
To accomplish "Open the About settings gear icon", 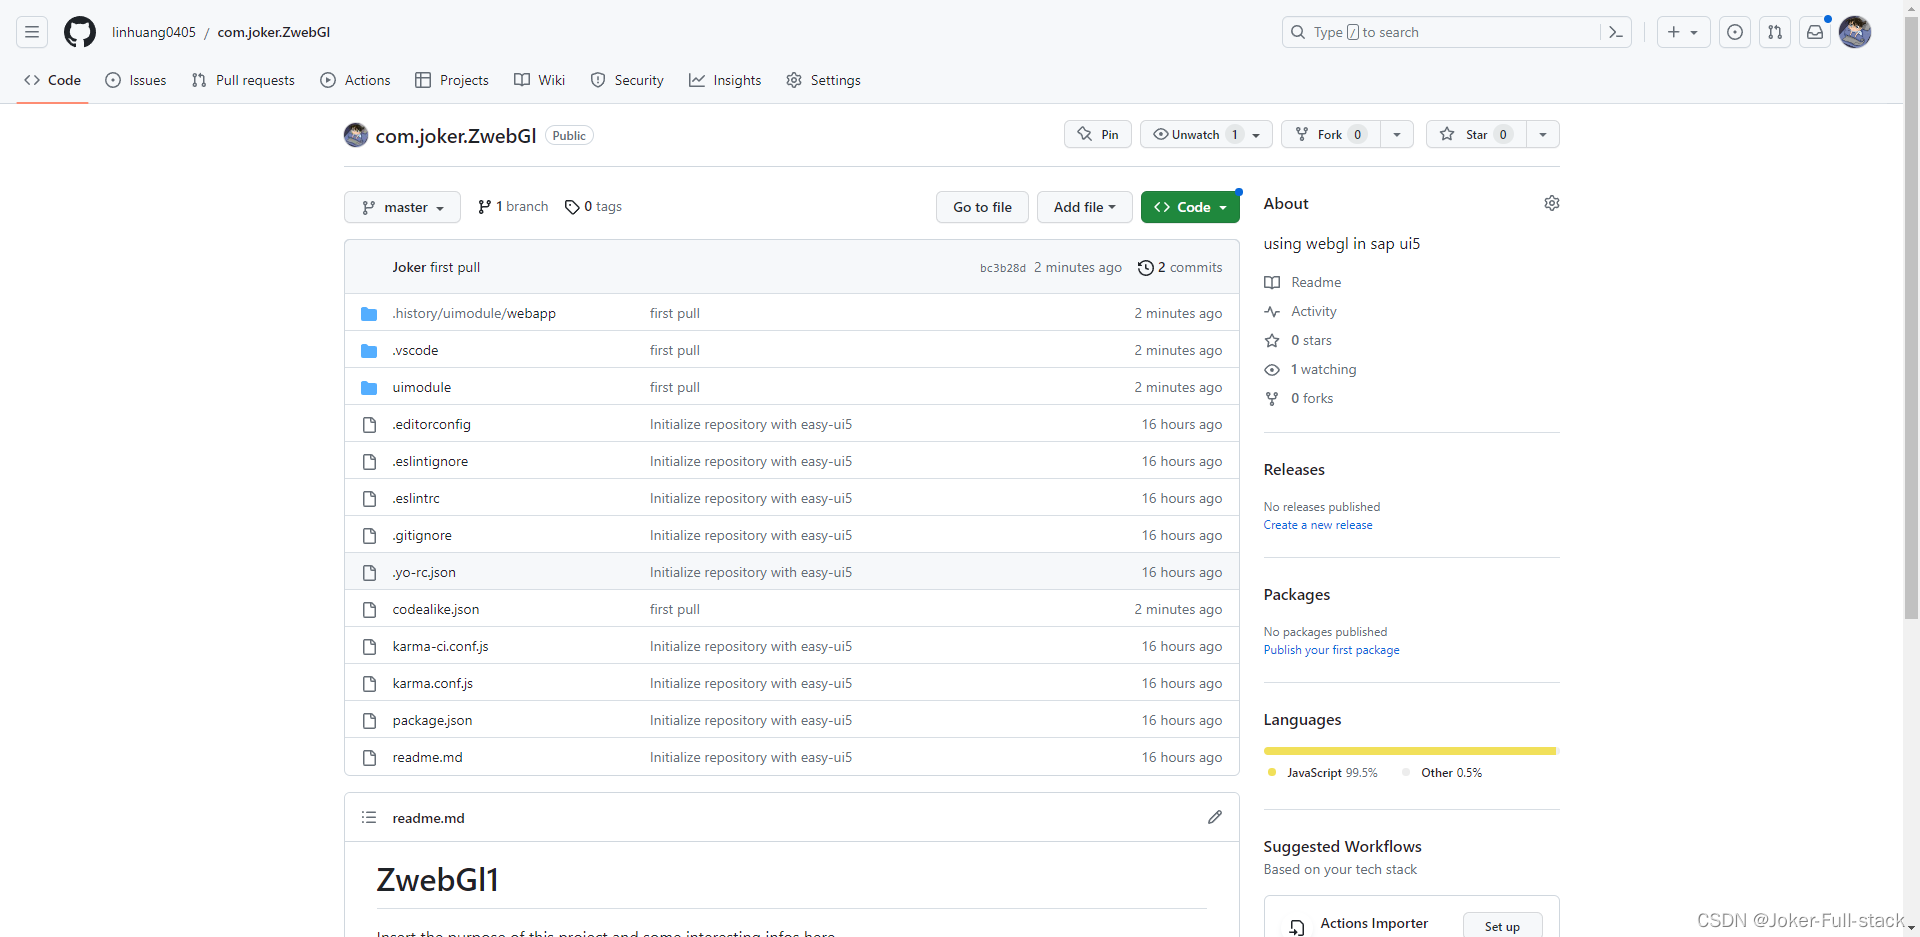I will (x=1552, y=203).
